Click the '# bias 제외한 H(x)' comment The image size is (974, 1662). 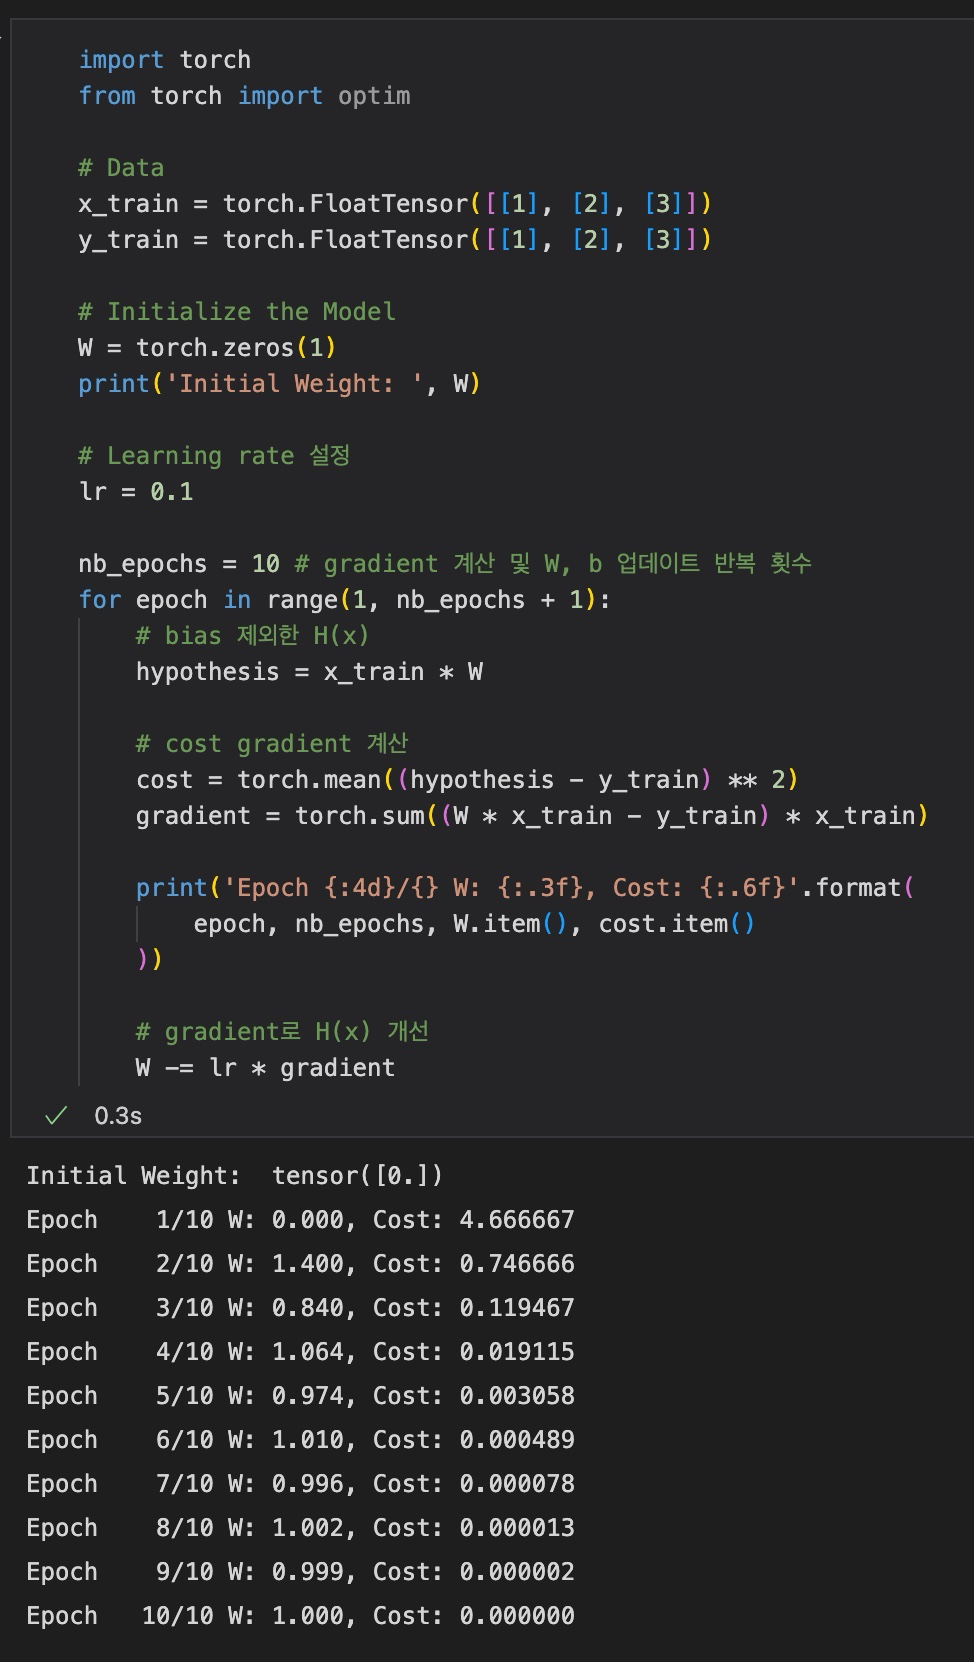point(253,636)
